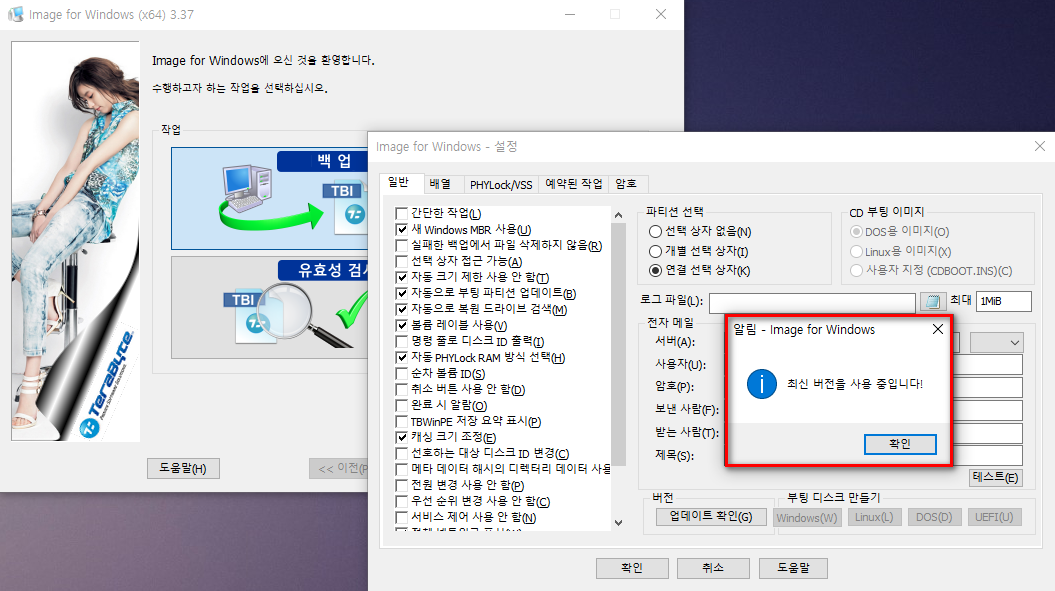Click the Image for Windows title bar icon

point(15,14)
